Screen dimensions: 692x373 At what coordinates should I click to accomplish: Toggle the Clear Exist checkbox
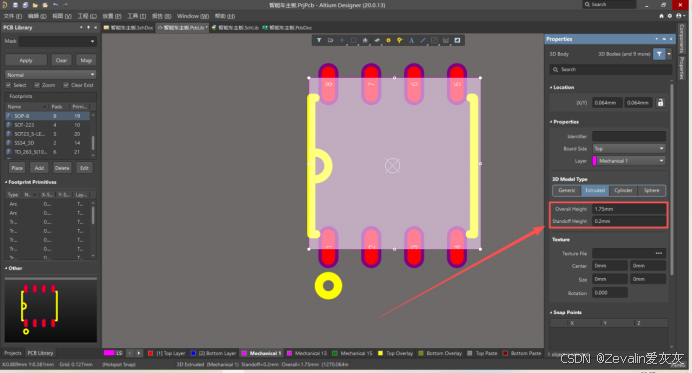(66, 85)
